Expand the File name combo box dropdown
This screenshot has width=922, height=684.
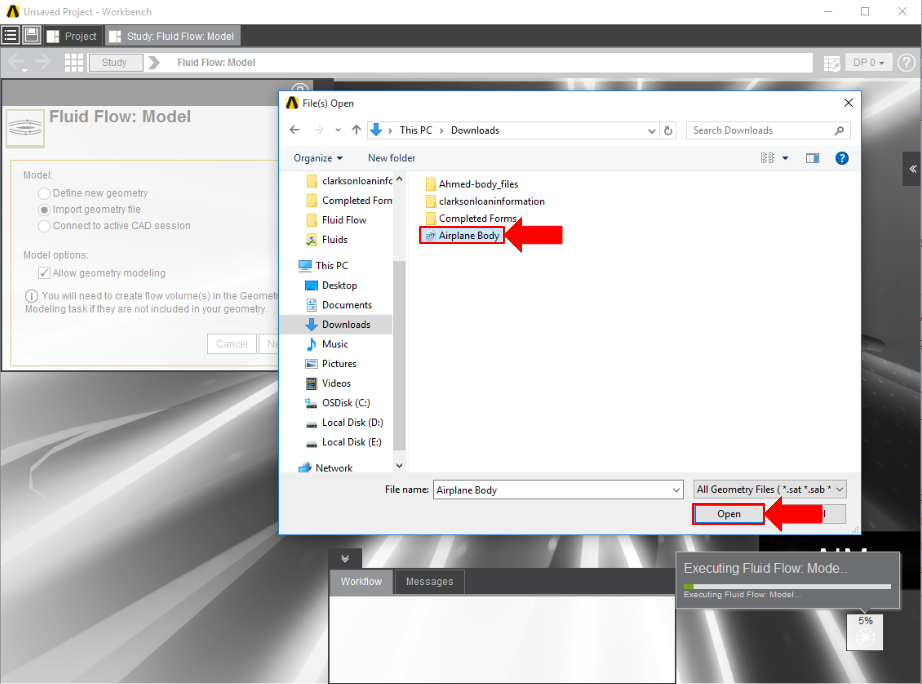[676, 489]
